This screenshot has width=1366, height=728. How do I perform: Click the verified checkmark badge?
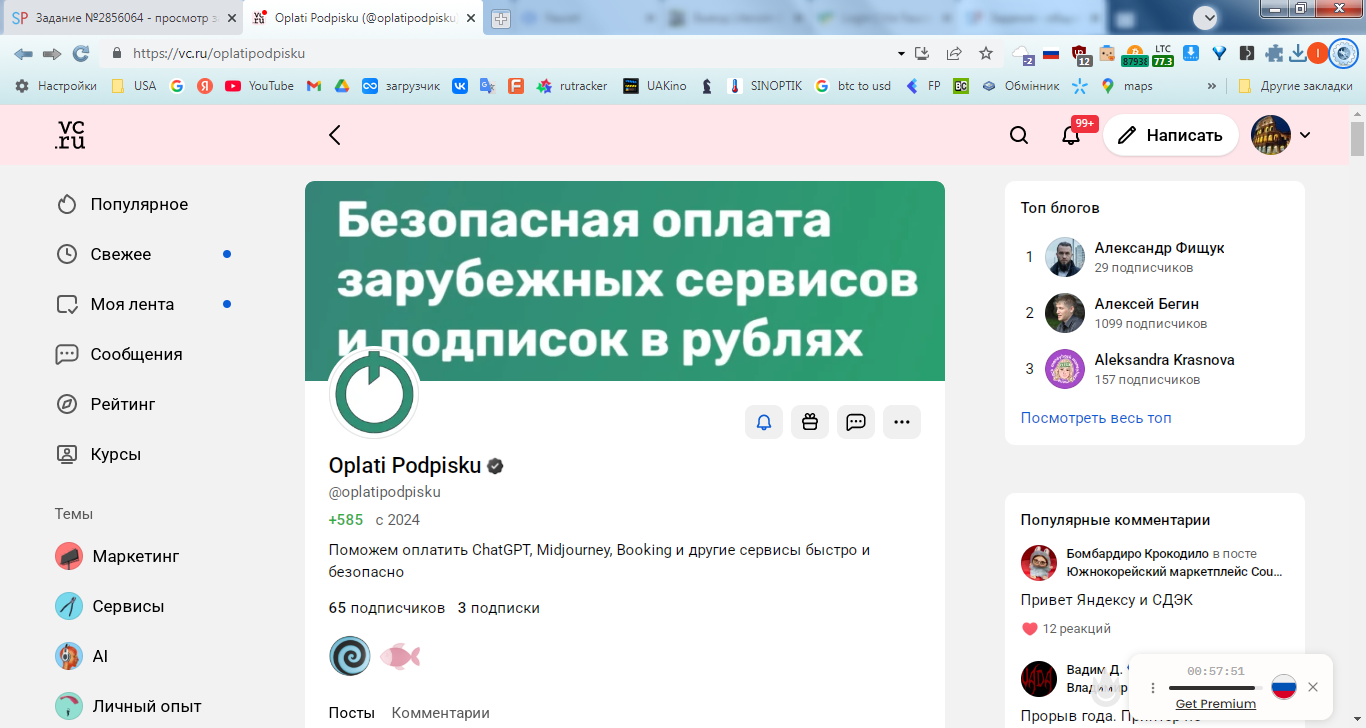pos(495,466)
